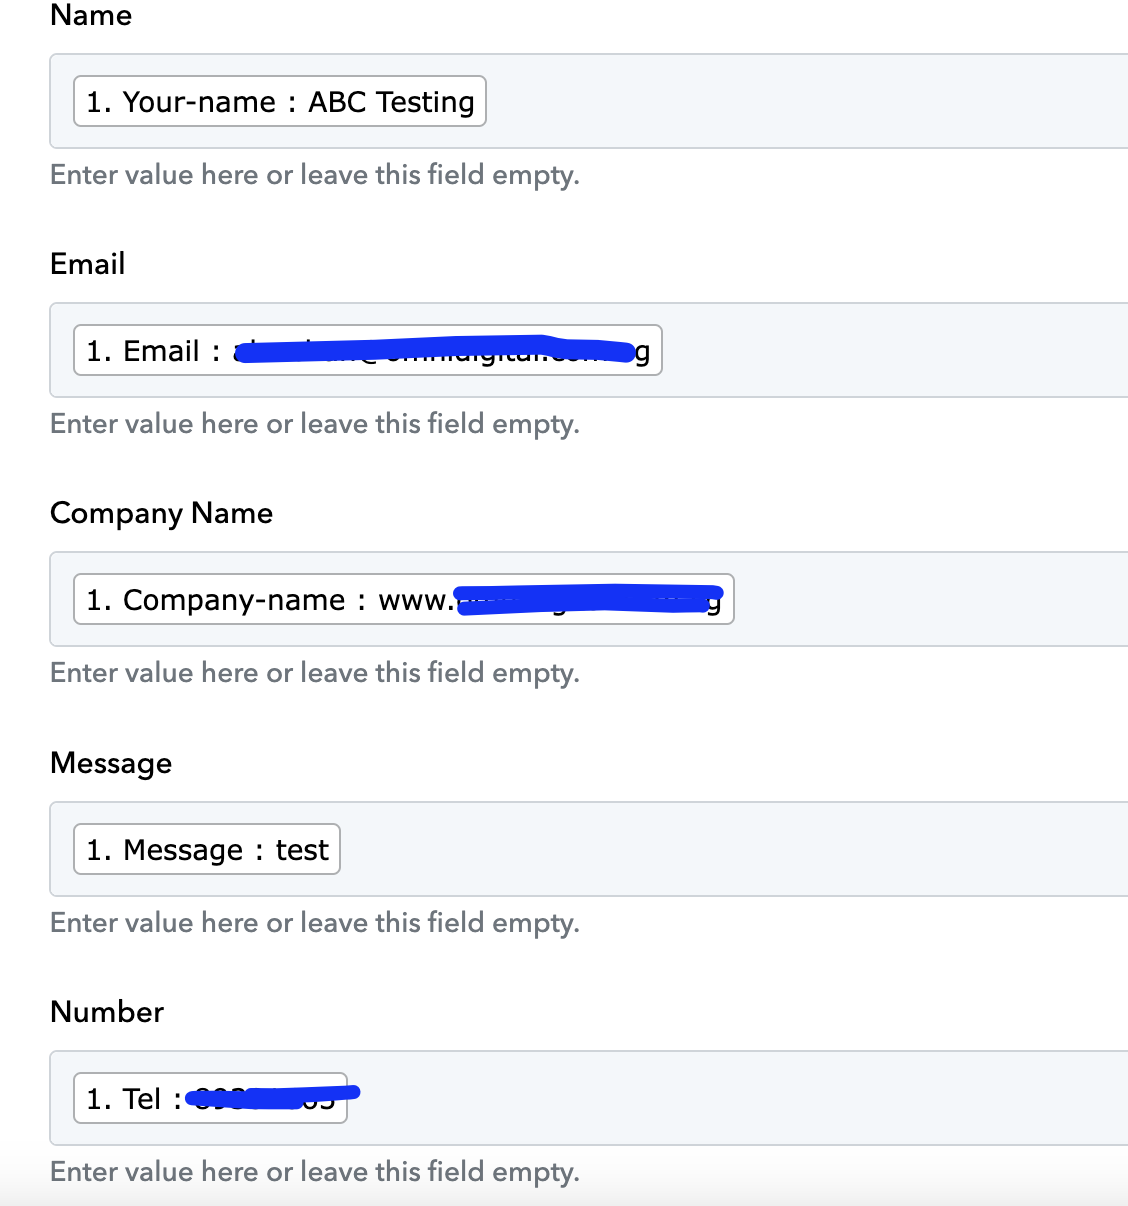Viewport: 1128px width, 1206px height.
Task: Click empty area of the Name input field
Action: [800, 101]
